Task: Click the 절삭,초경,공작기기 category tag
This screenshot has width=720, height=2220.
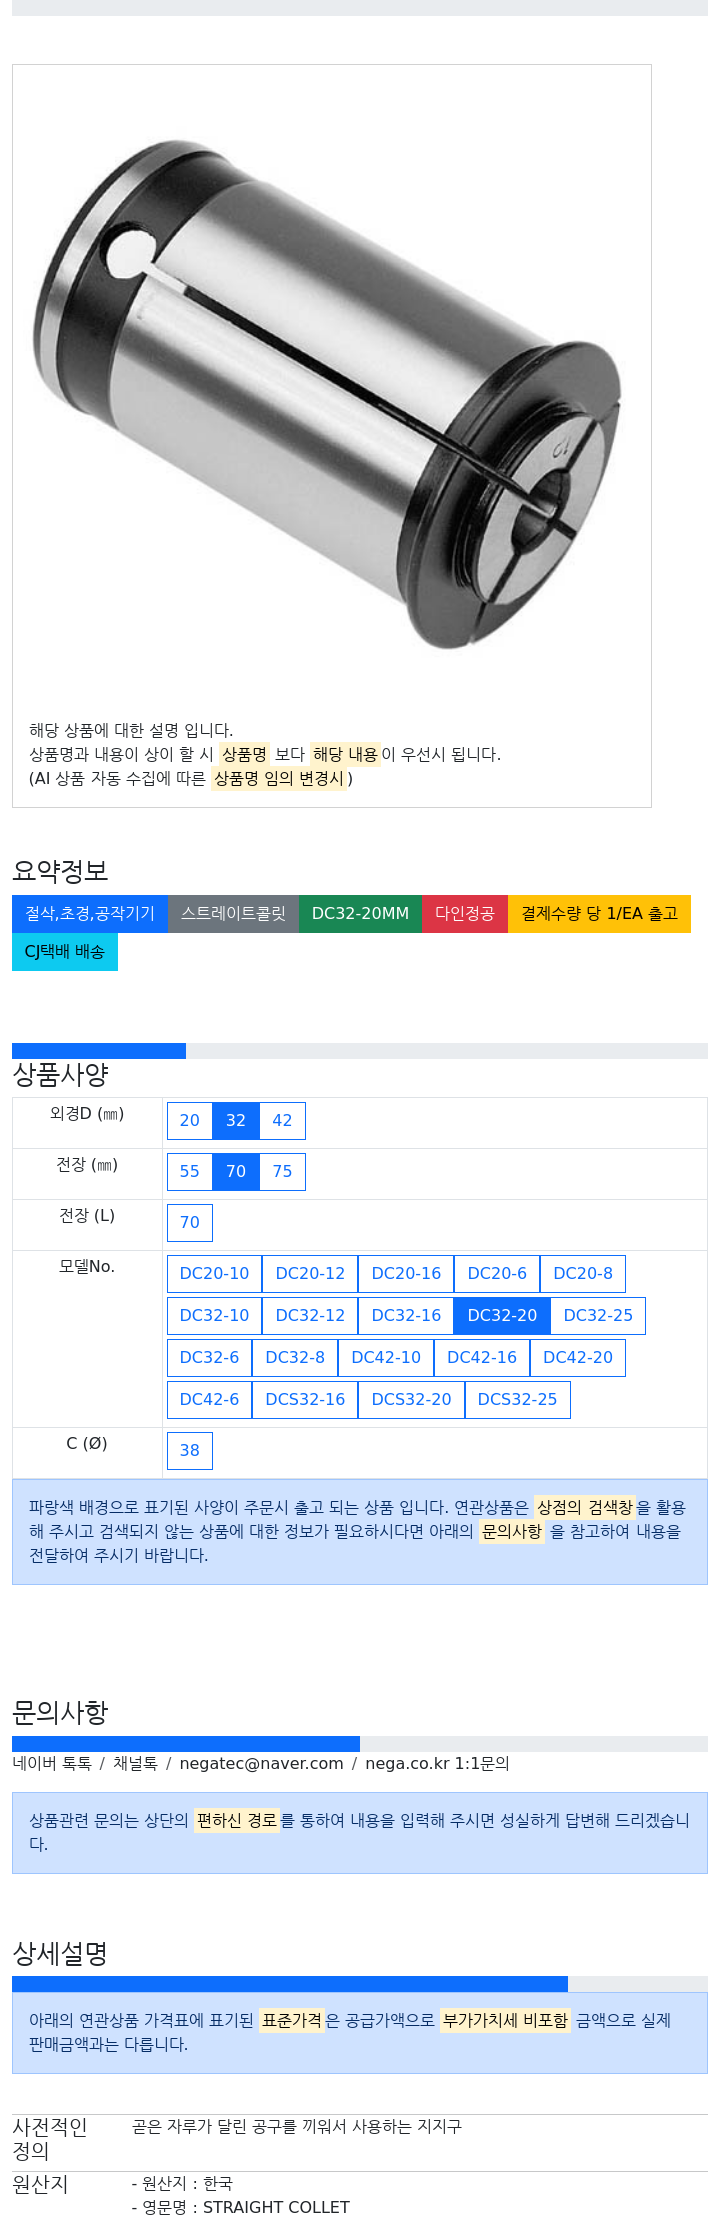Action: (90, 914)
